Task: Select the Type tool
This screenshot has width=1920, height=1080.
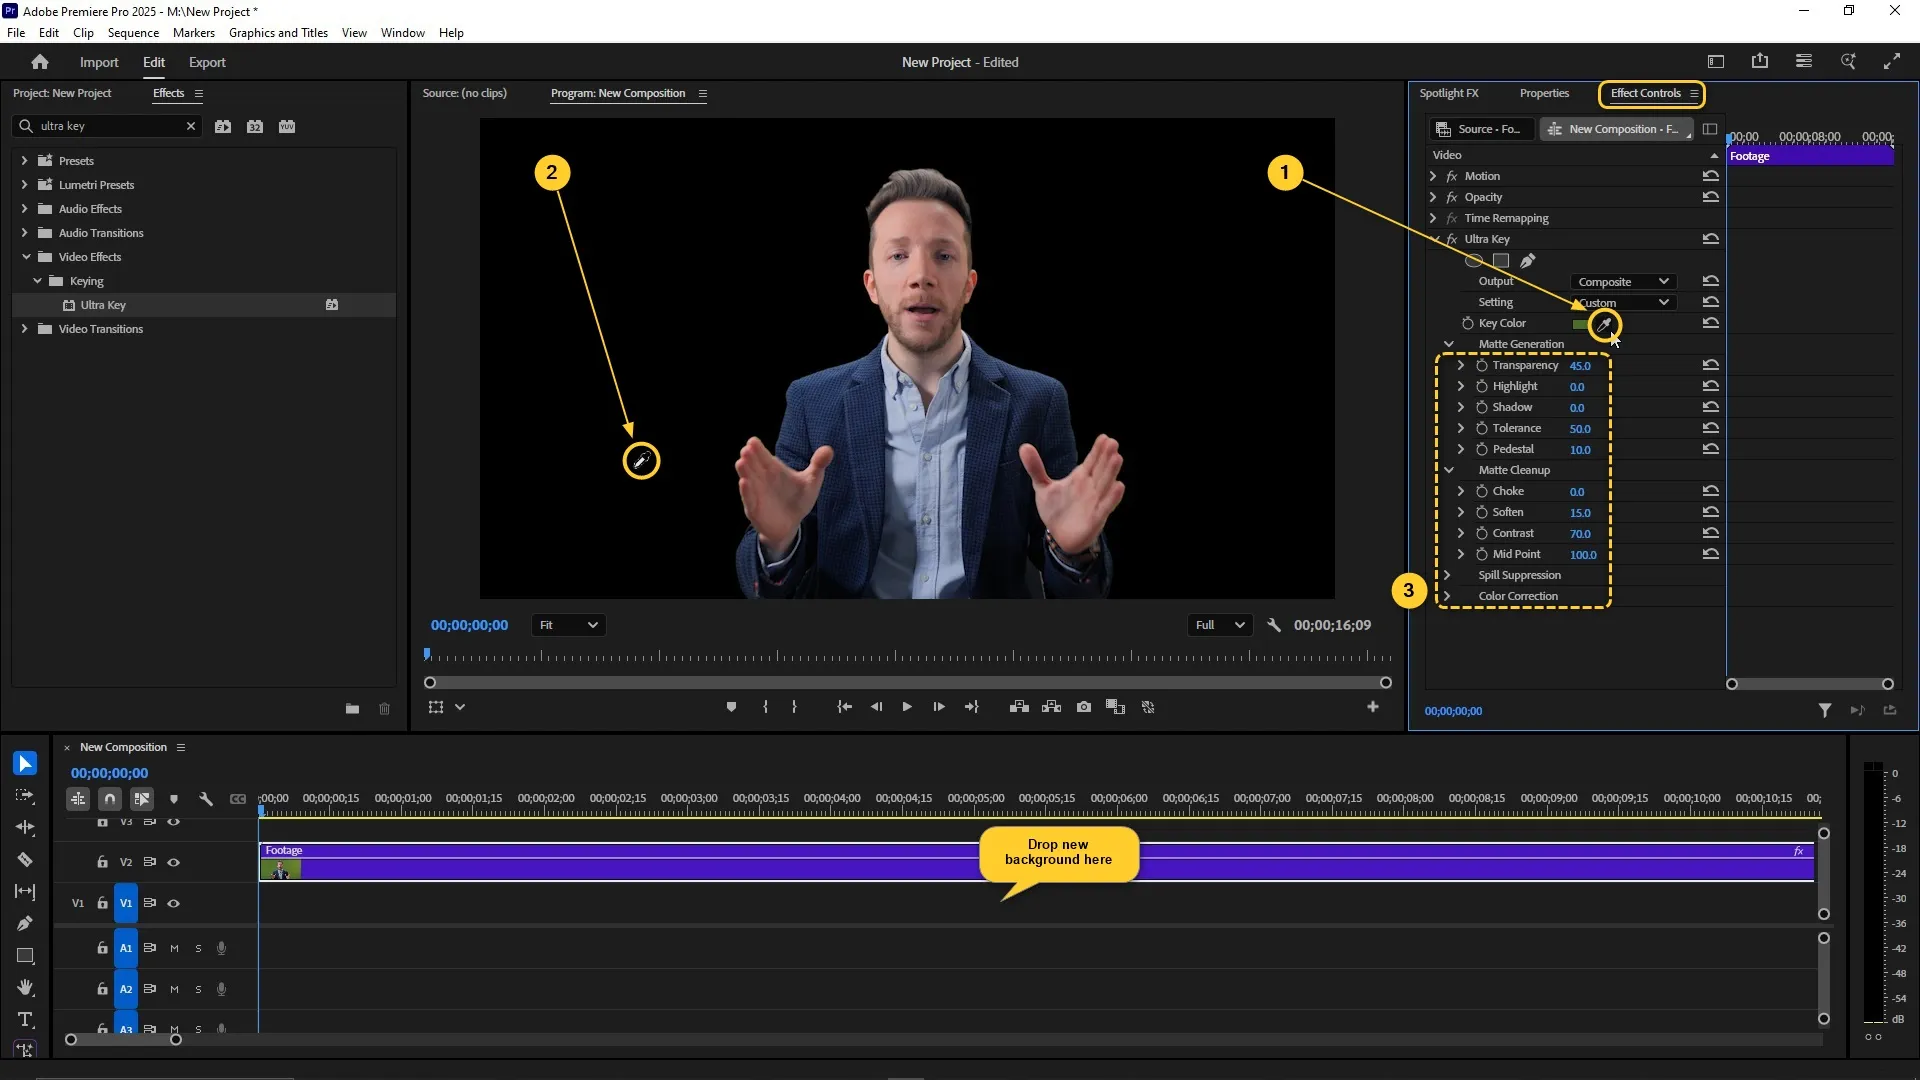Action: pyautogui.click(x=25, y=1019)
